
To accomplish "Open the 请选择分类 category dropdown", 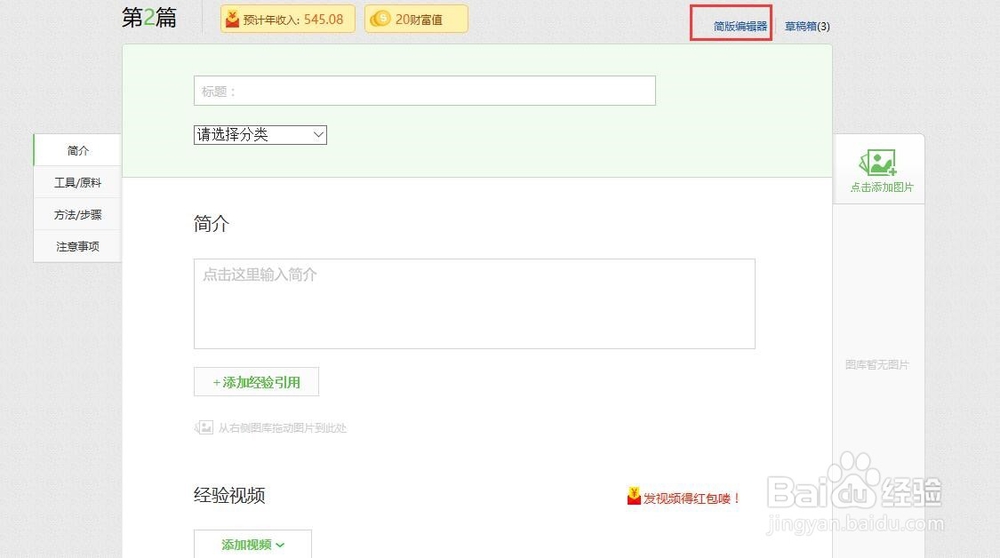I will [x=260, y=135].
